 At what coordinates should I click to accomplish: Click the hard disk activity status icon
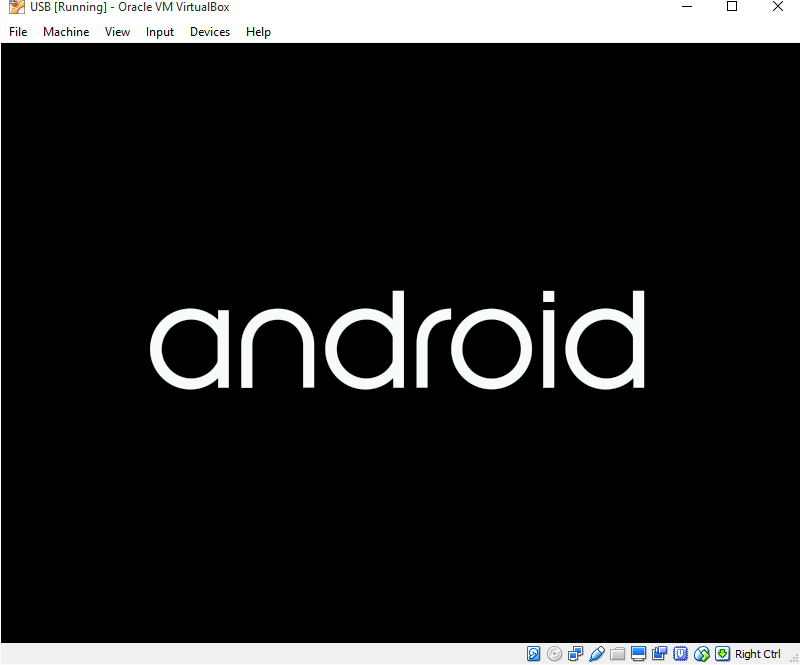533,654
